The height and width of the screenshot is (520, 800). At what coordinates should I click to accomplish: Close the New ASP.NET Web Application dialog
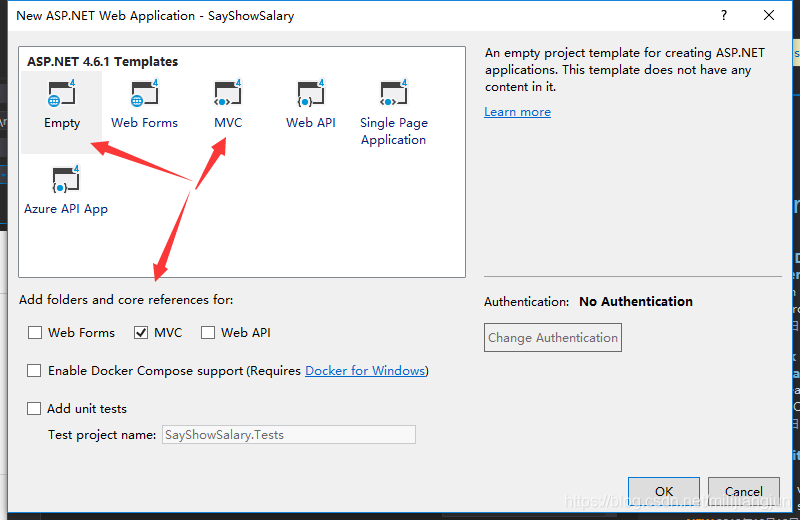click(769, 15)
